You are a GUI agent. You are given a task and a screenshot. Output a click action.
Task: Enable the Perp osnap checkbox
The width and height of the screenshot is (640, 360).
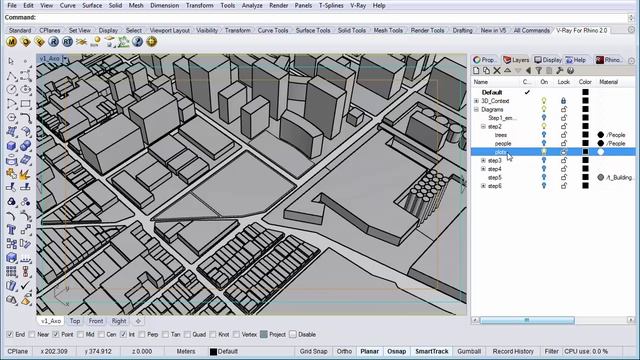coord(142,334)
